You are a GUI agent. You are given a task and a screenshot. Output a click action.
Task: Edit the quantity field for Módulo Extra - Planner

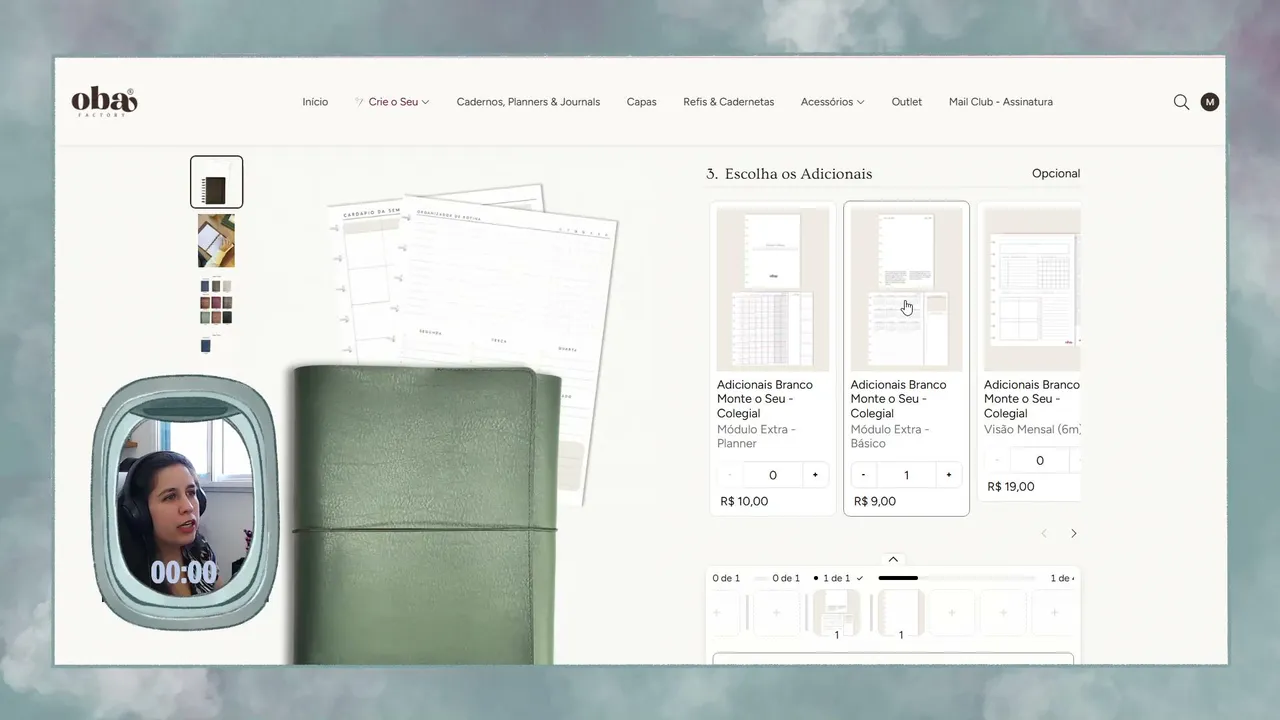tap(772, 475)
